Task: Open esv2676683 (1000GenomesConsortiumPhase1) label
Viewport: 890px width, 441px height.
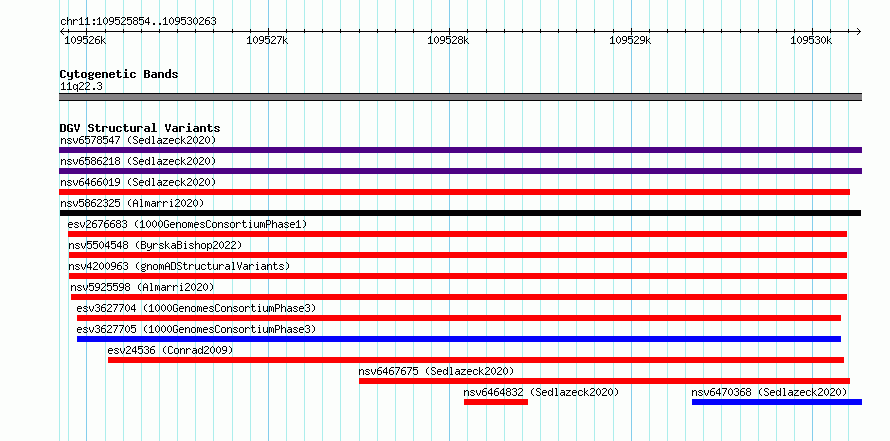Action: (x=187, y=224)
